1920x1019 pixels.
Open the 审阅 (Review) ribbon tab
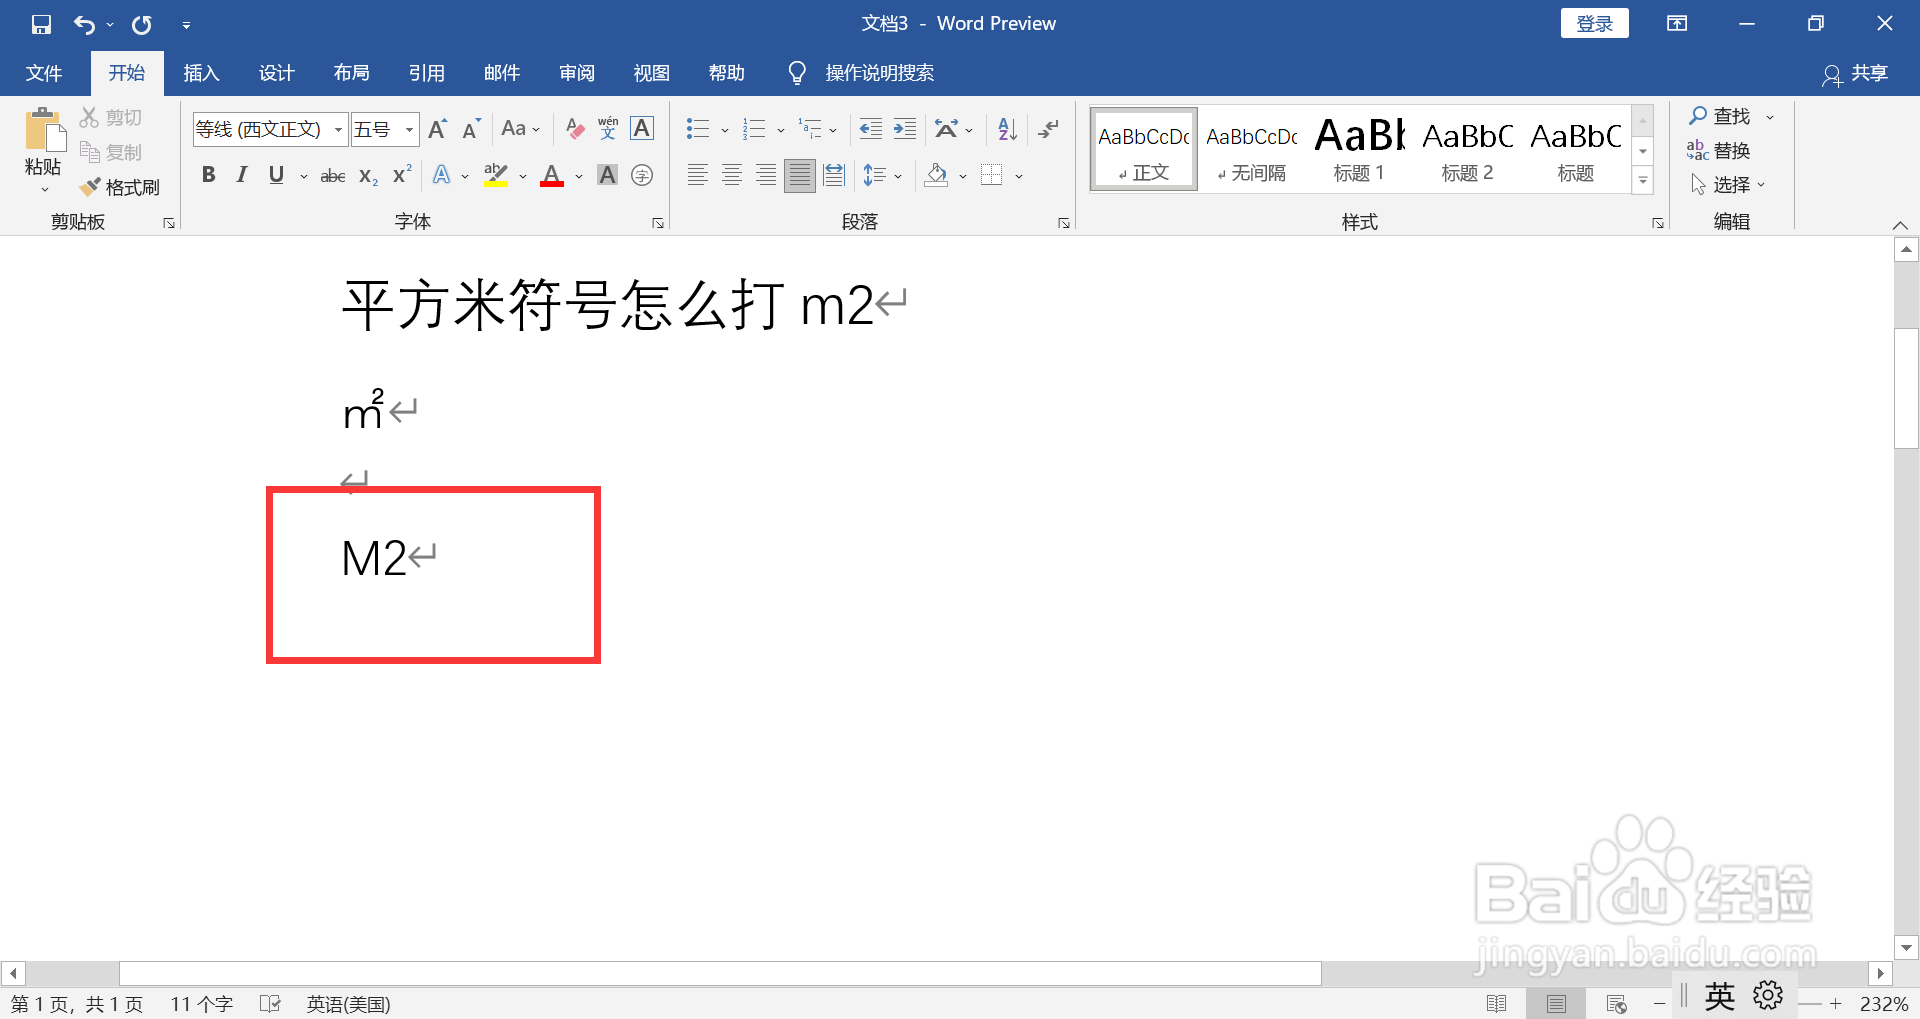[576, 72]
